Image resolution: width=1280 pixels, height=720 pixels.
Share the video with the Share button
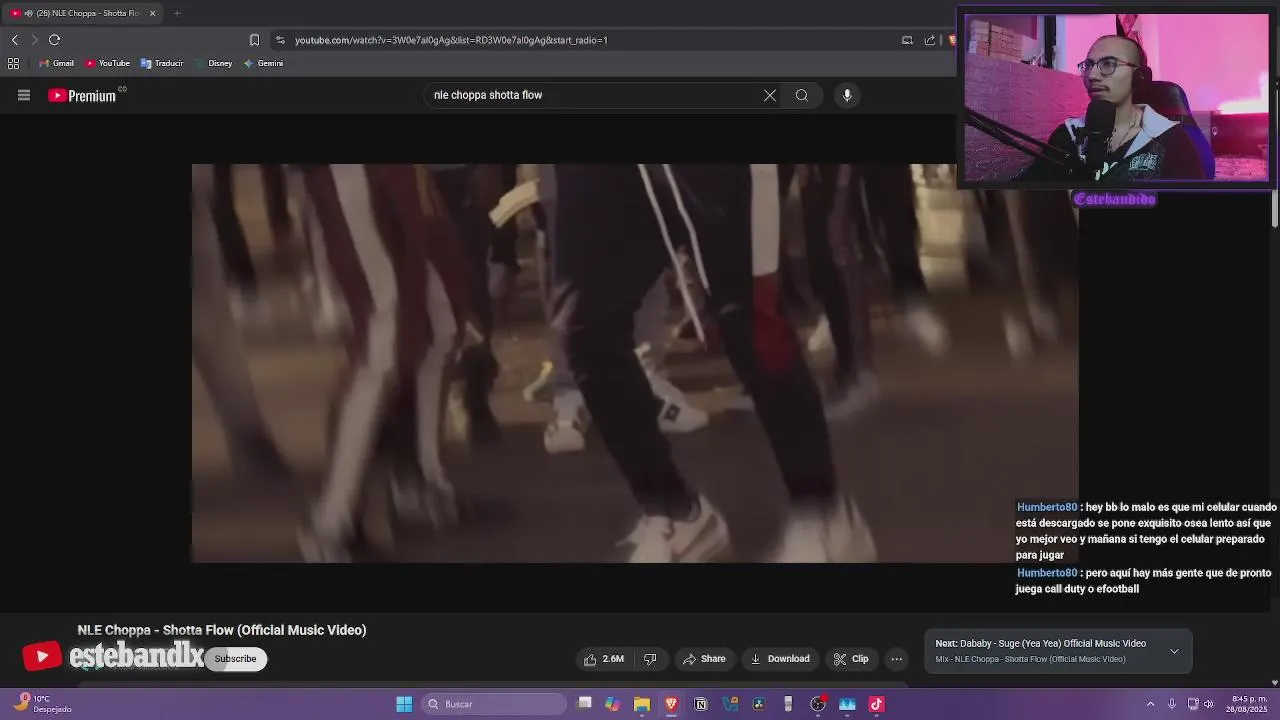(x=704, y=659)
